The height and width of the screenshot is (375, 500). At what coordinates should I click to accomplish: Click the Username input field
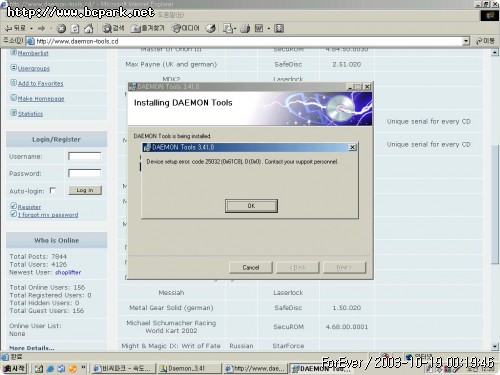[84, 156]
